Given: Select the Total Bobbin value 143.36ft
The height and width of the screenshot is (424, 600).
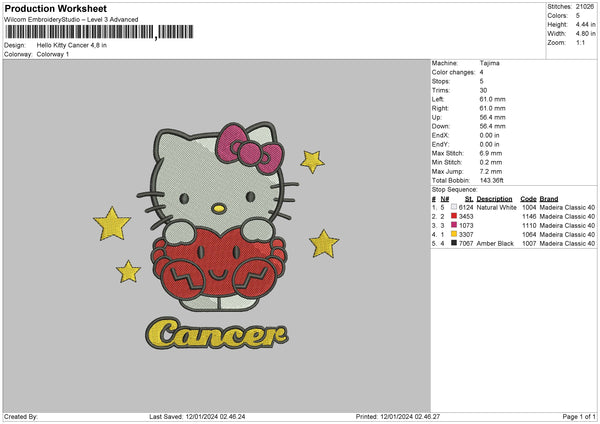Looking at the screenshot, I should (492, 180).
